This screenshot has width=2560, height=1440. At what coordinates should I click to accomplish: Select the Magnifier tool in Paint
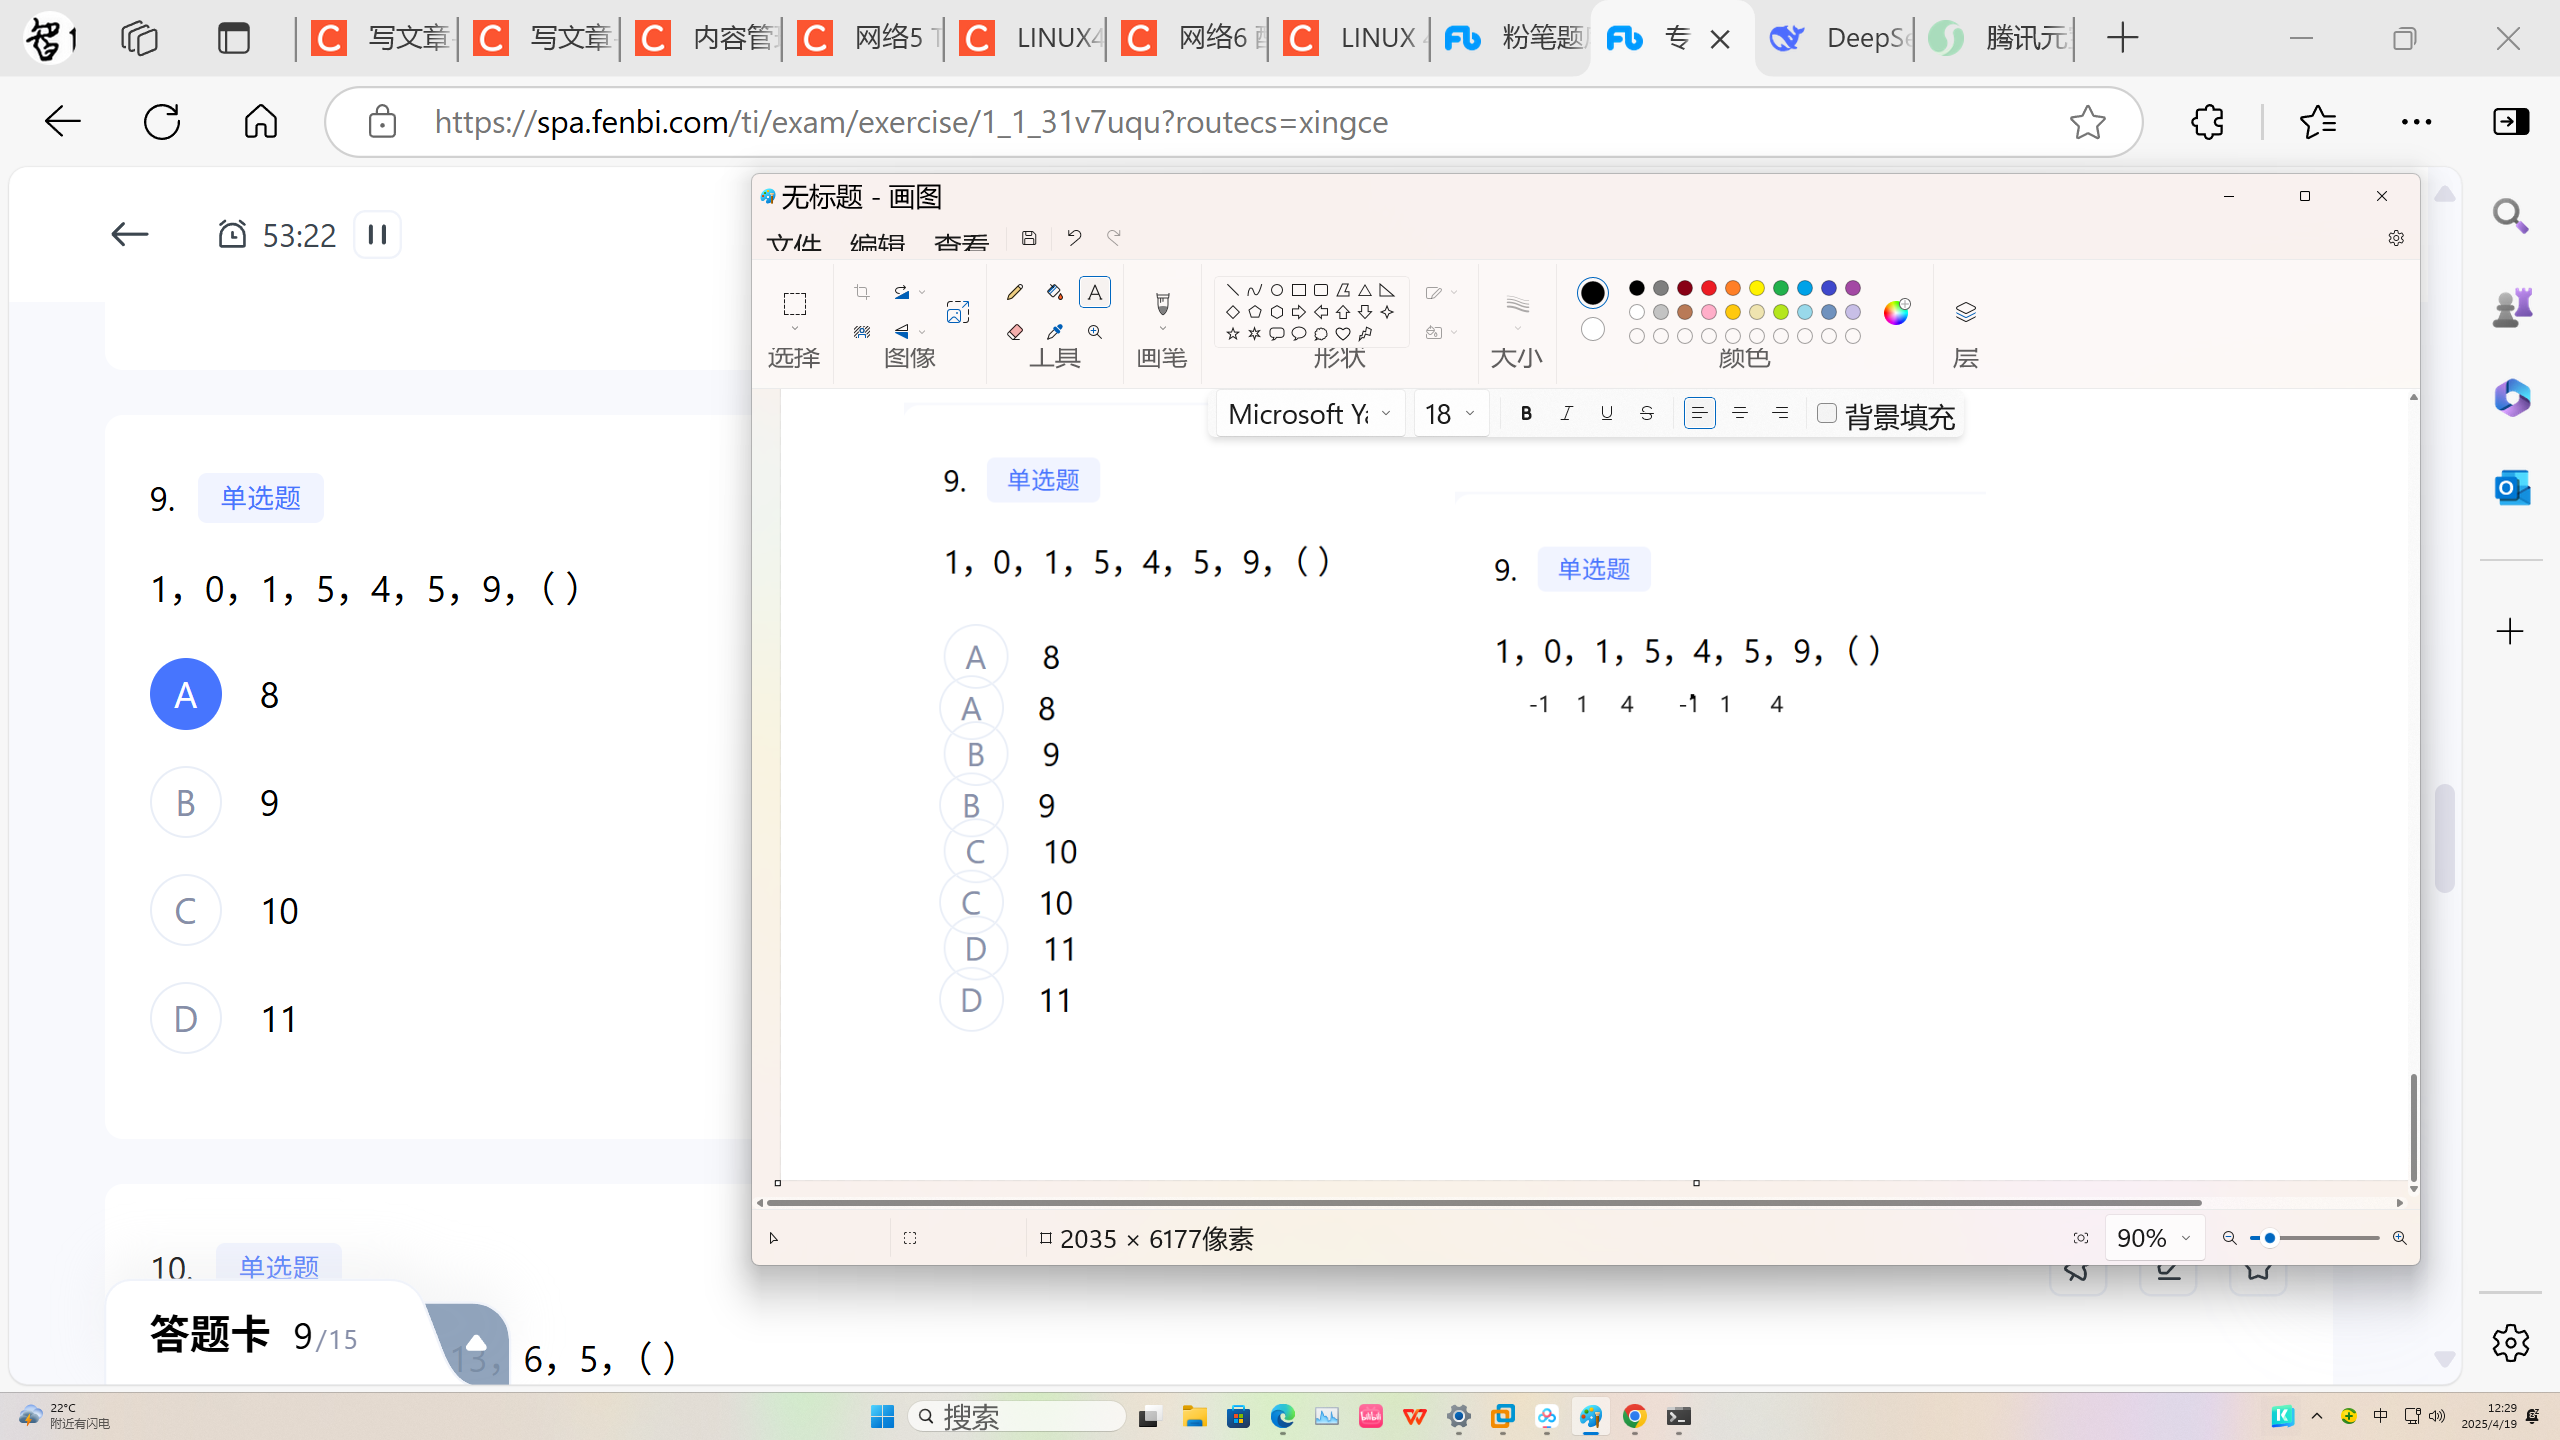[1095, 332]
